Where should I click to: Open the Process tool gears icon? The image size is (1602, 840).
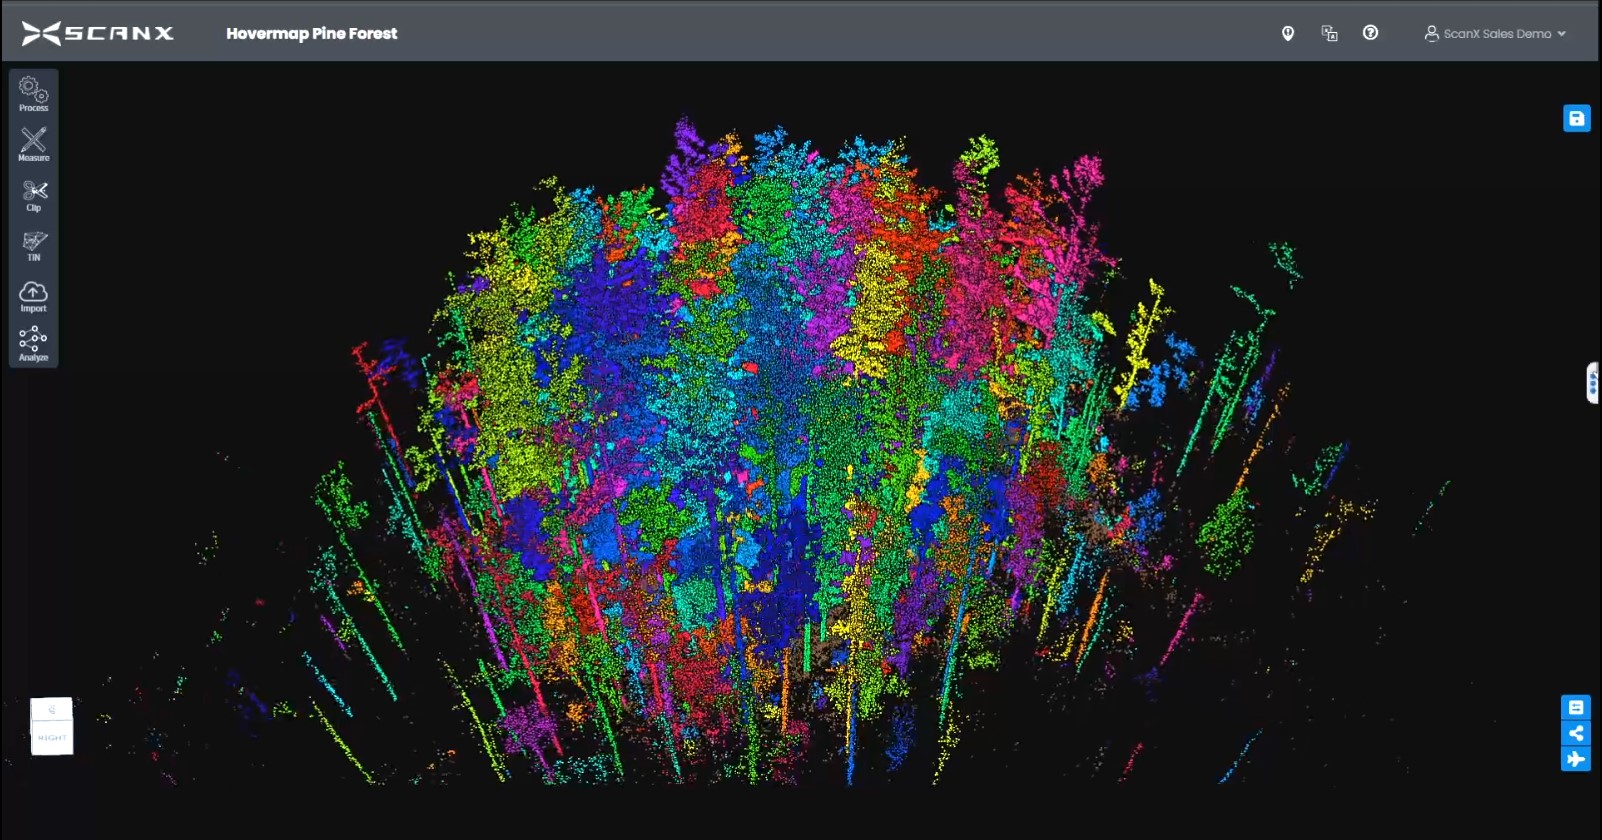[x=33, y=94]
